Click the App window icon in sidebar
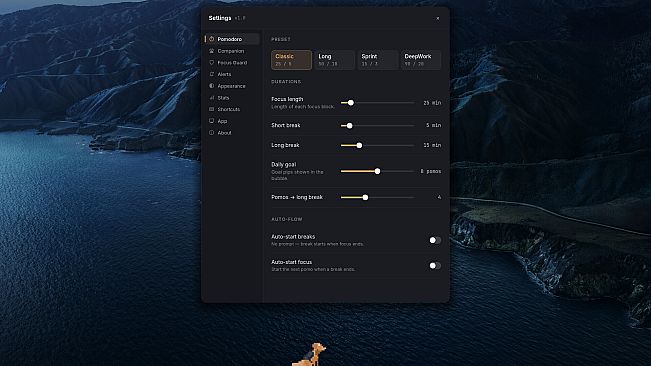651x366 pixels. tap(211, 121)
